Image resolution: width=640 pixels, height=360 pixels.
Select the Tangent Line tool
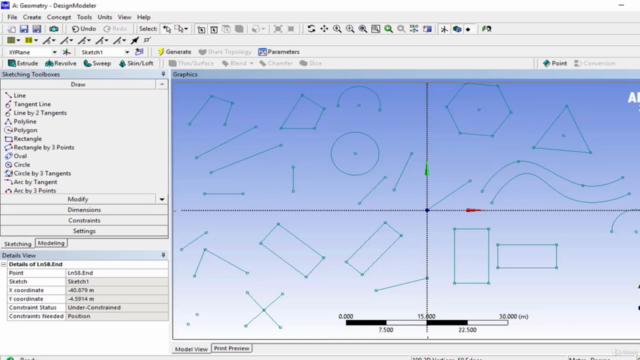28,104
